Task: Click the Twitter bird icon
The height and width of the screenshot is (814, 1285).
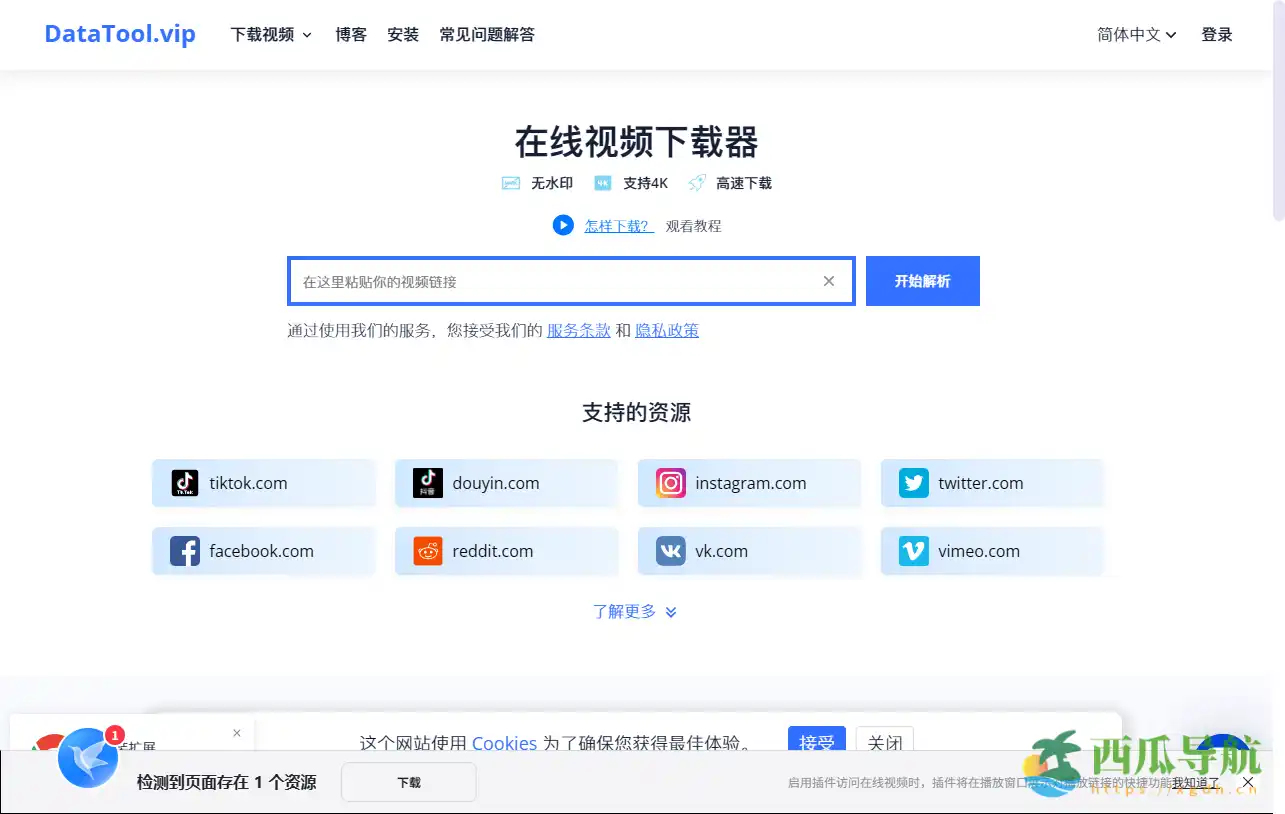Action: coord(913,483)
